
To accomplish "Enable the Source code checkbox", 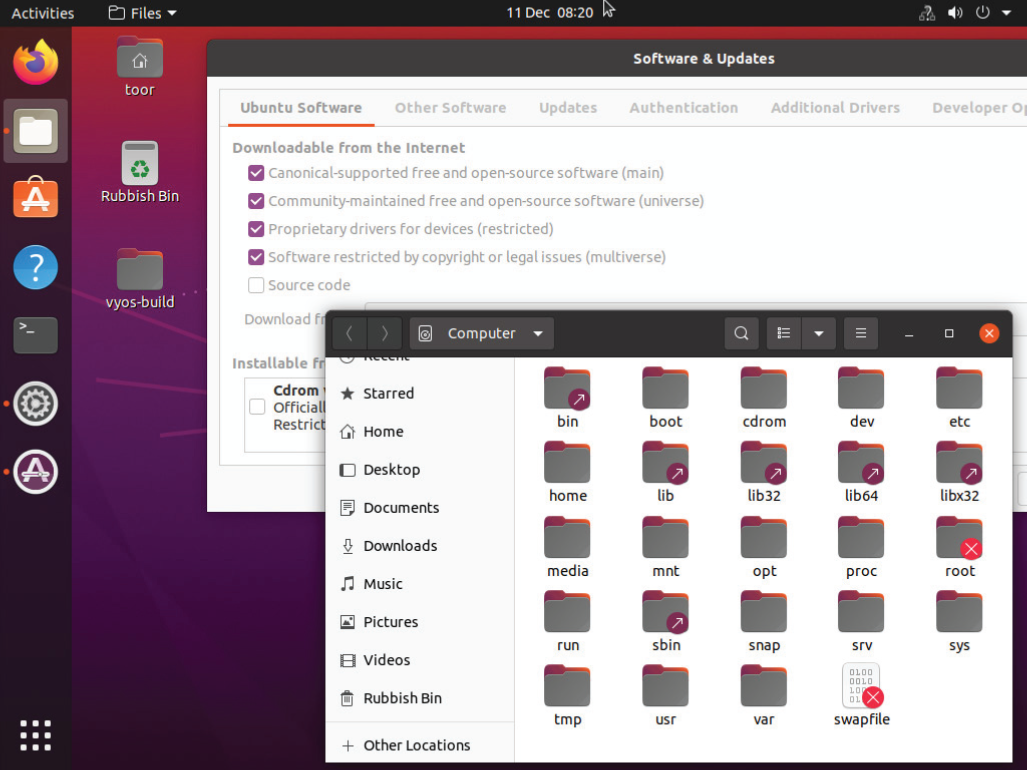I will tap(256, 285).
